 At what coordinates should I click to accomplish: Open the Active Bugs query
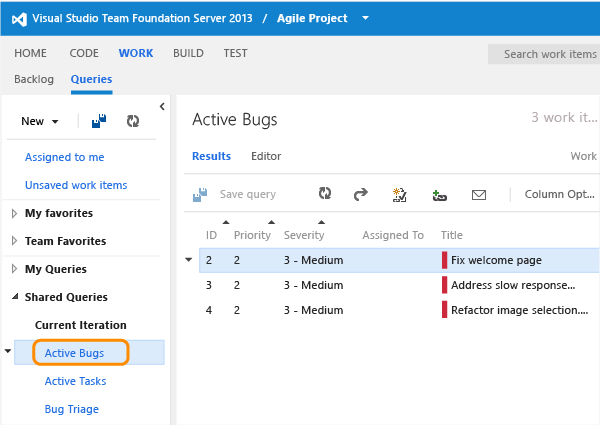point(74,353)
